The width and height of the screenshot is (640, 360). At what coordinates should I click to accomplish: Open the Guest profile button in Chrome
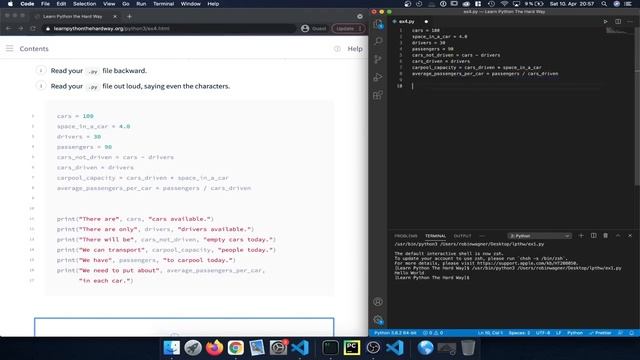click(x=313, y=28)
